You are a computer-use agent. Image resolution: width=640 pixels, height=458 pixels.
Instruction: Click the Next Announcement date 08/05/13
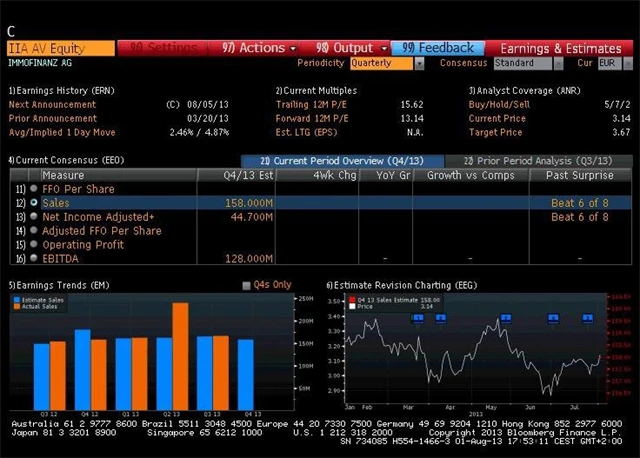point(207,104)
